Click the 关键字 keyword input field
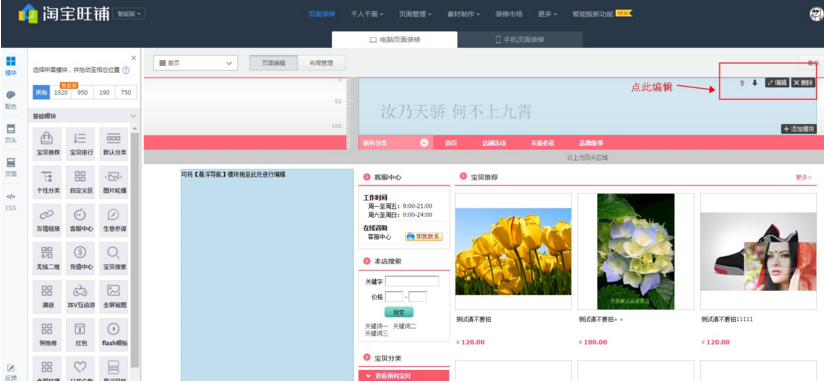 tap(412, 282)
